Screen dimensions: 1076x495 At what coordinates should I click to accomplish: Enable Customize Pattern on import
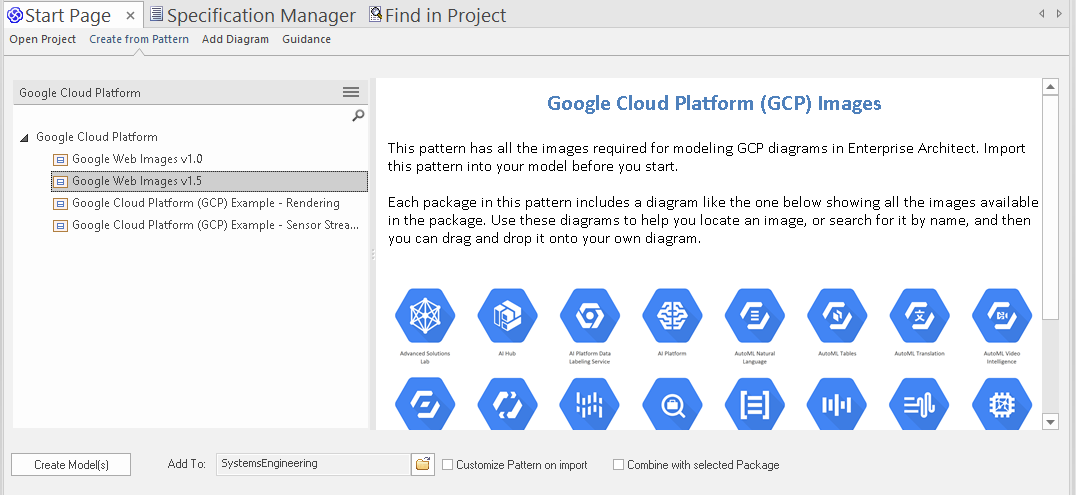coord(448,465)
